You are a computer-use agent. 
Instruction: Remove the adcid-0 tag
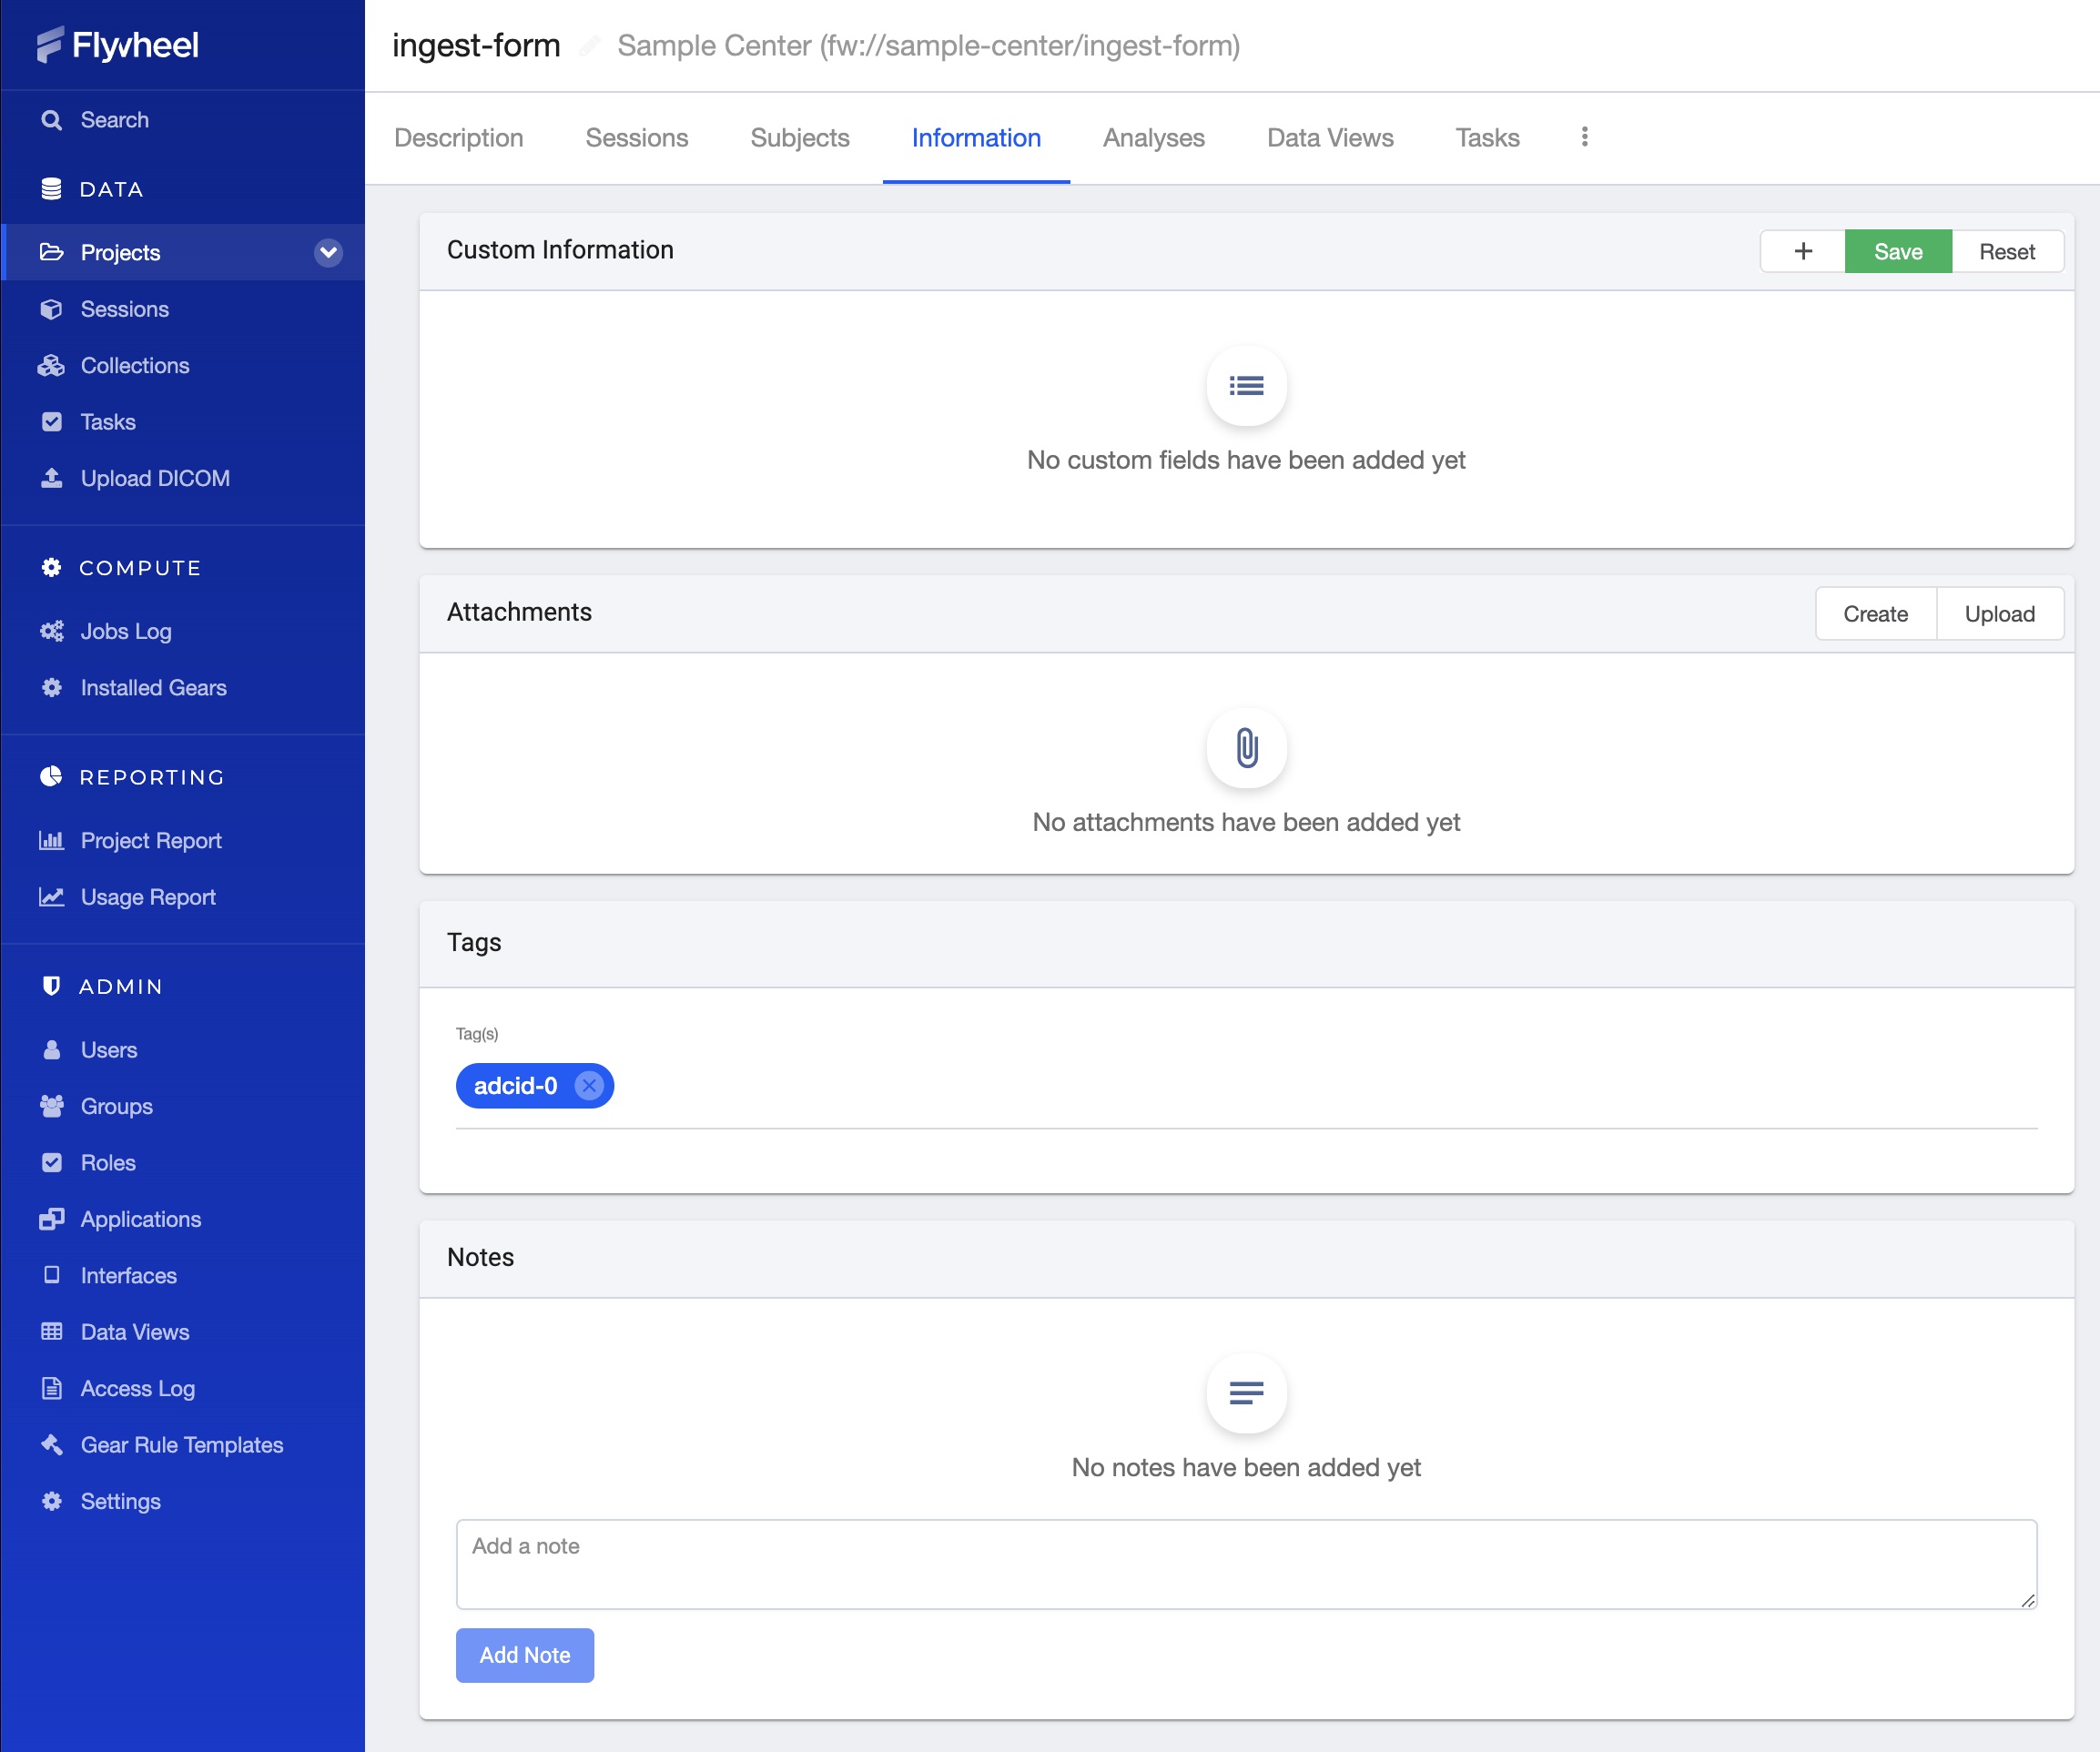tap(588, 1086)
